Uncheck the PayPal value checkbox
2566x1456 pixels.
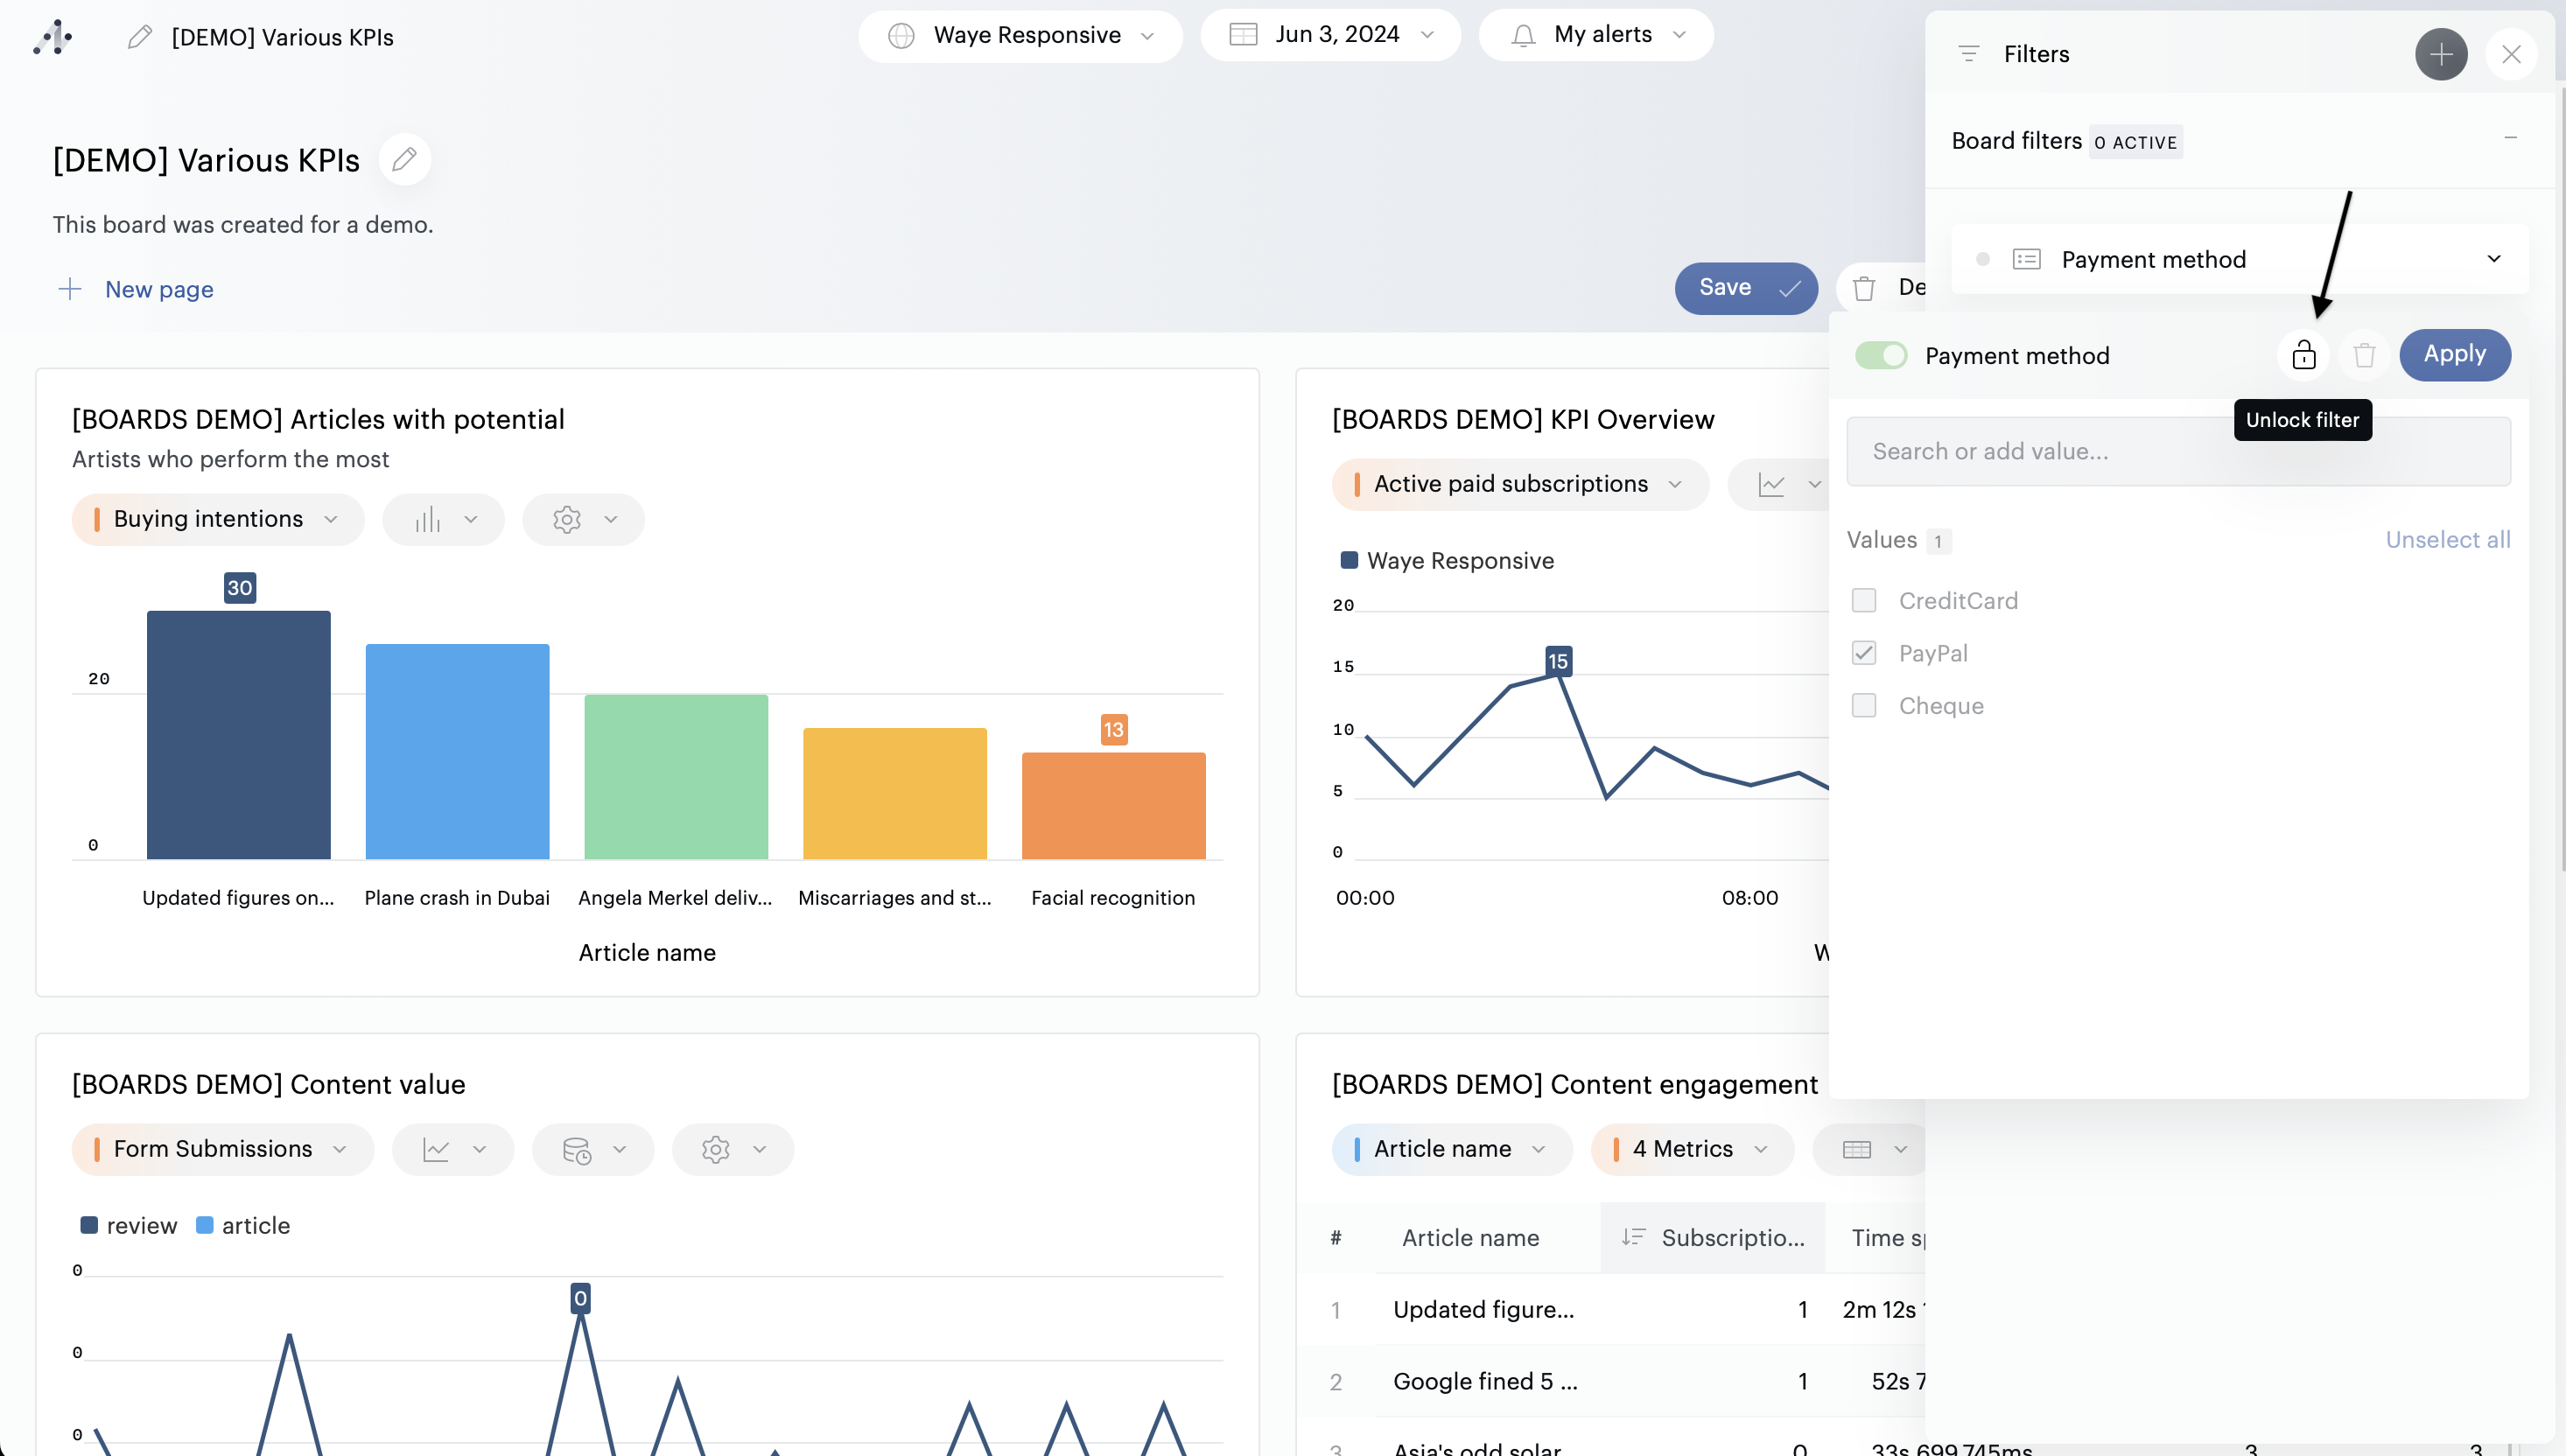(1864, 653)
